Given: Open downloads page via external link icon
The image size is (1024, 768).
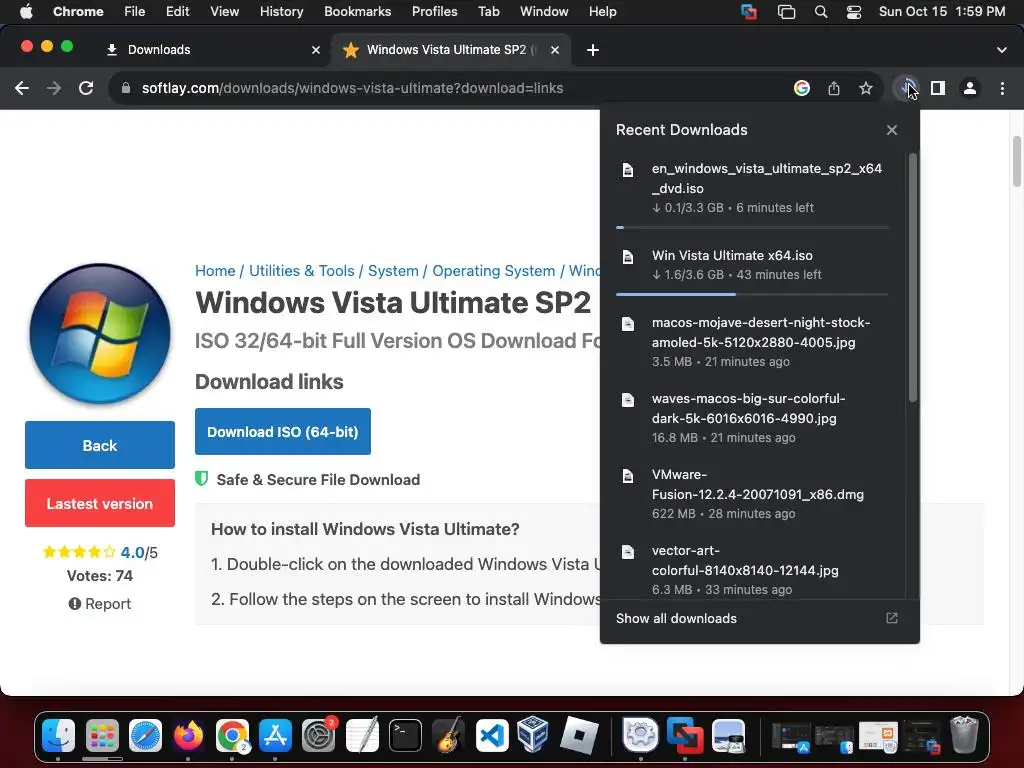Looking at the screenshot, I should 891,618.
